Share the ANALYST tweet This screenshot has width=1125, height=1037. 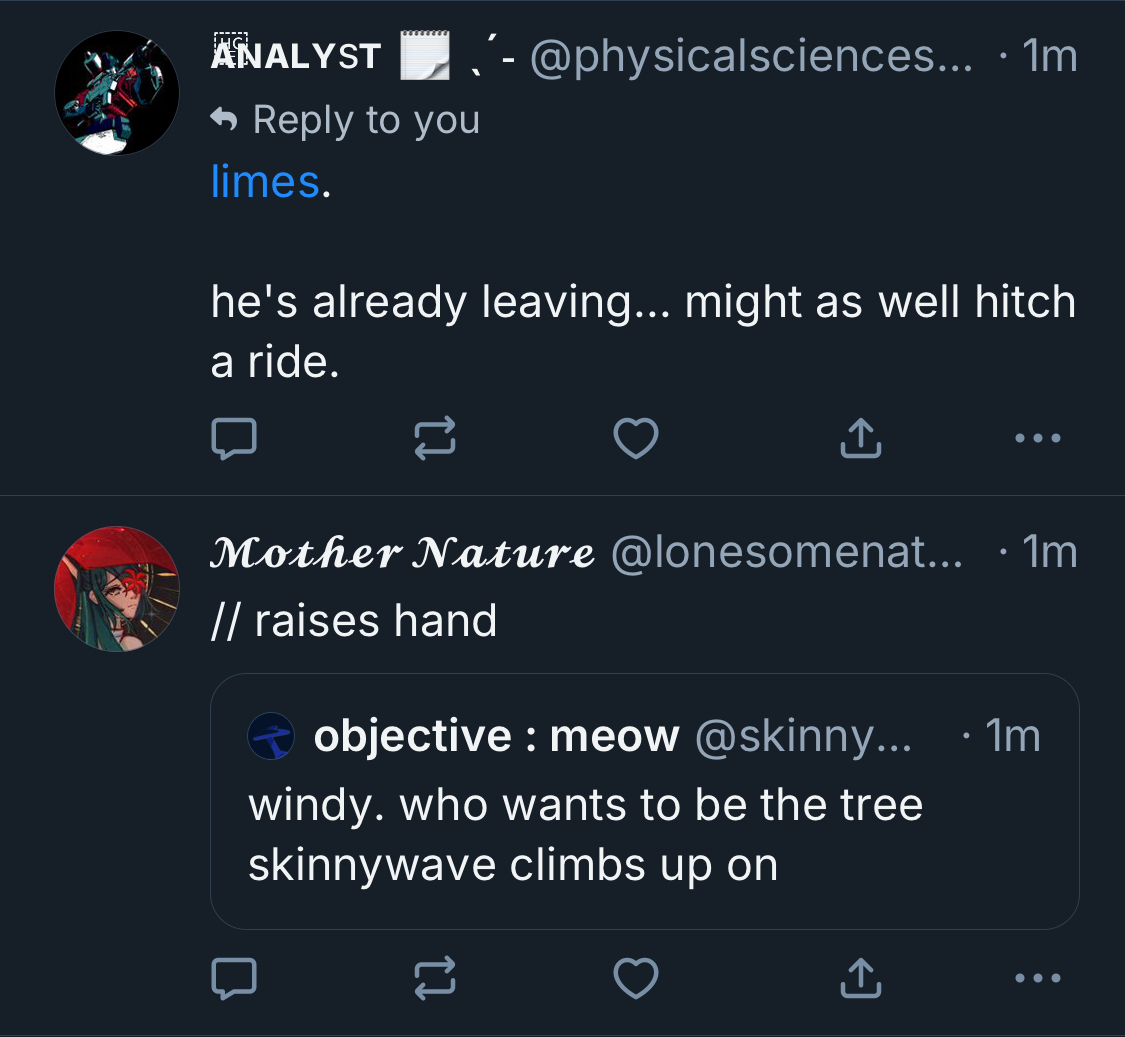(861, 439)
